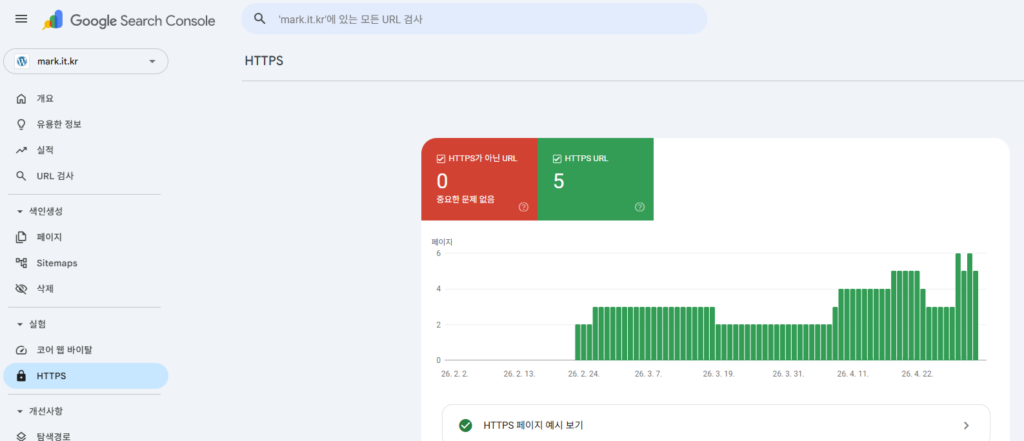Open 삭제 crossed-eye icon
Image resolution: width=1024 pixels, height=441 pixels.
22,289
